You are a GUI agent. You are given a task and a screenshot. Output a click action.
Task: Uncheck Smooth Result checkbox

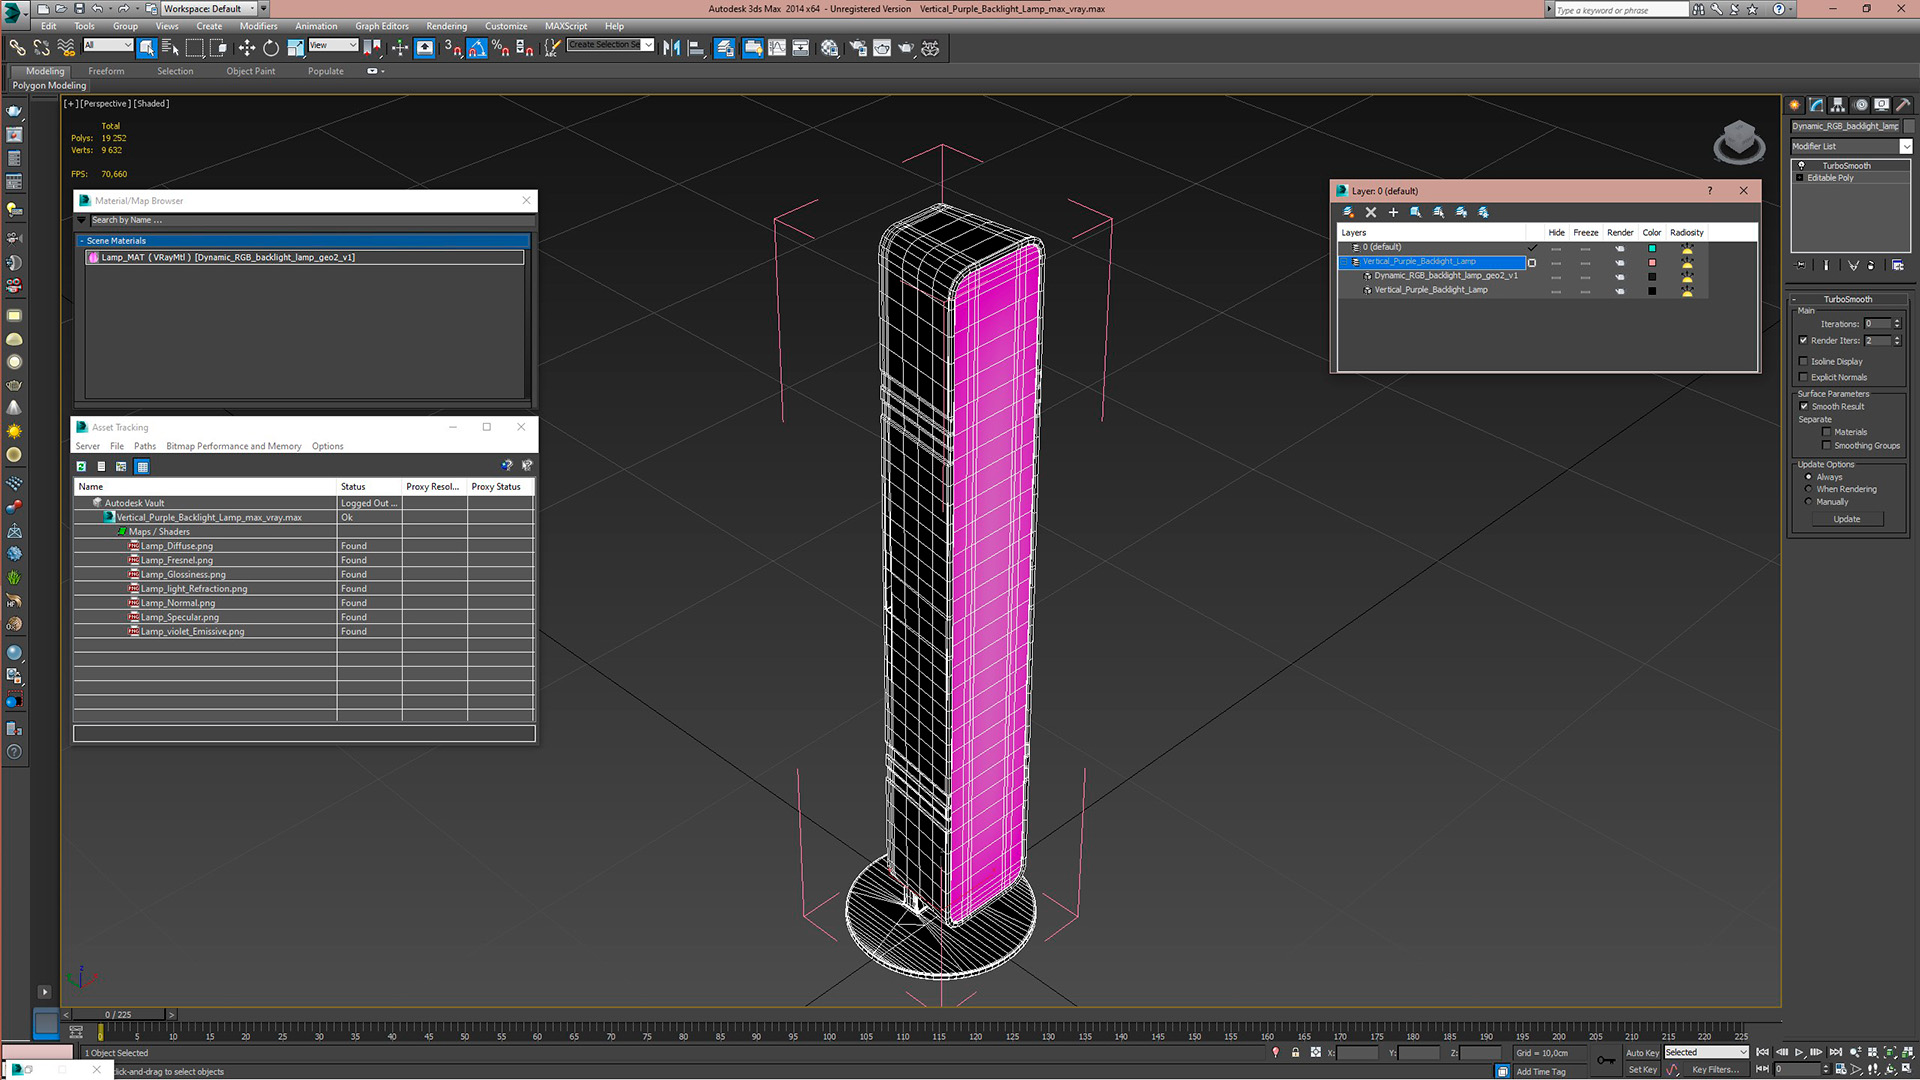click(x=1803, y=406)
